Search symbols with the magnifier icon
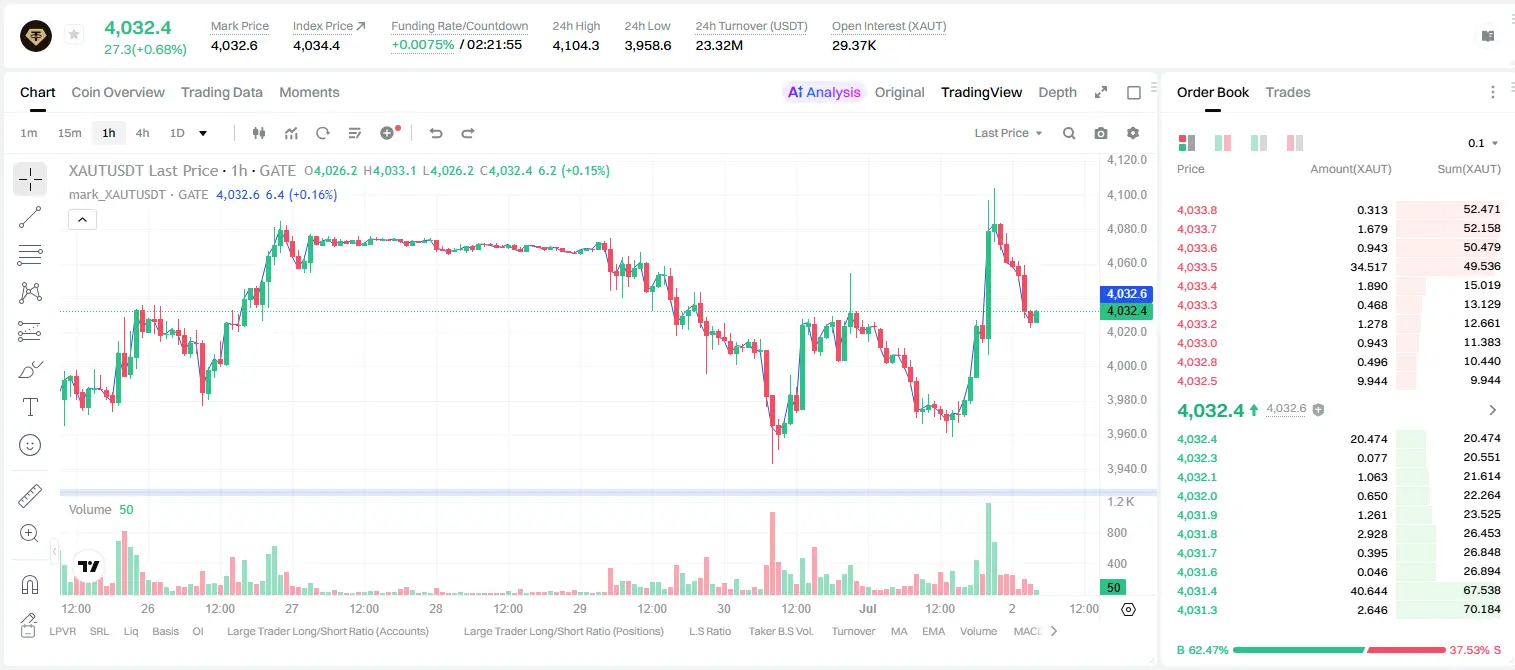Screen dimensions: 1515x670 (x=1069, y=133)
